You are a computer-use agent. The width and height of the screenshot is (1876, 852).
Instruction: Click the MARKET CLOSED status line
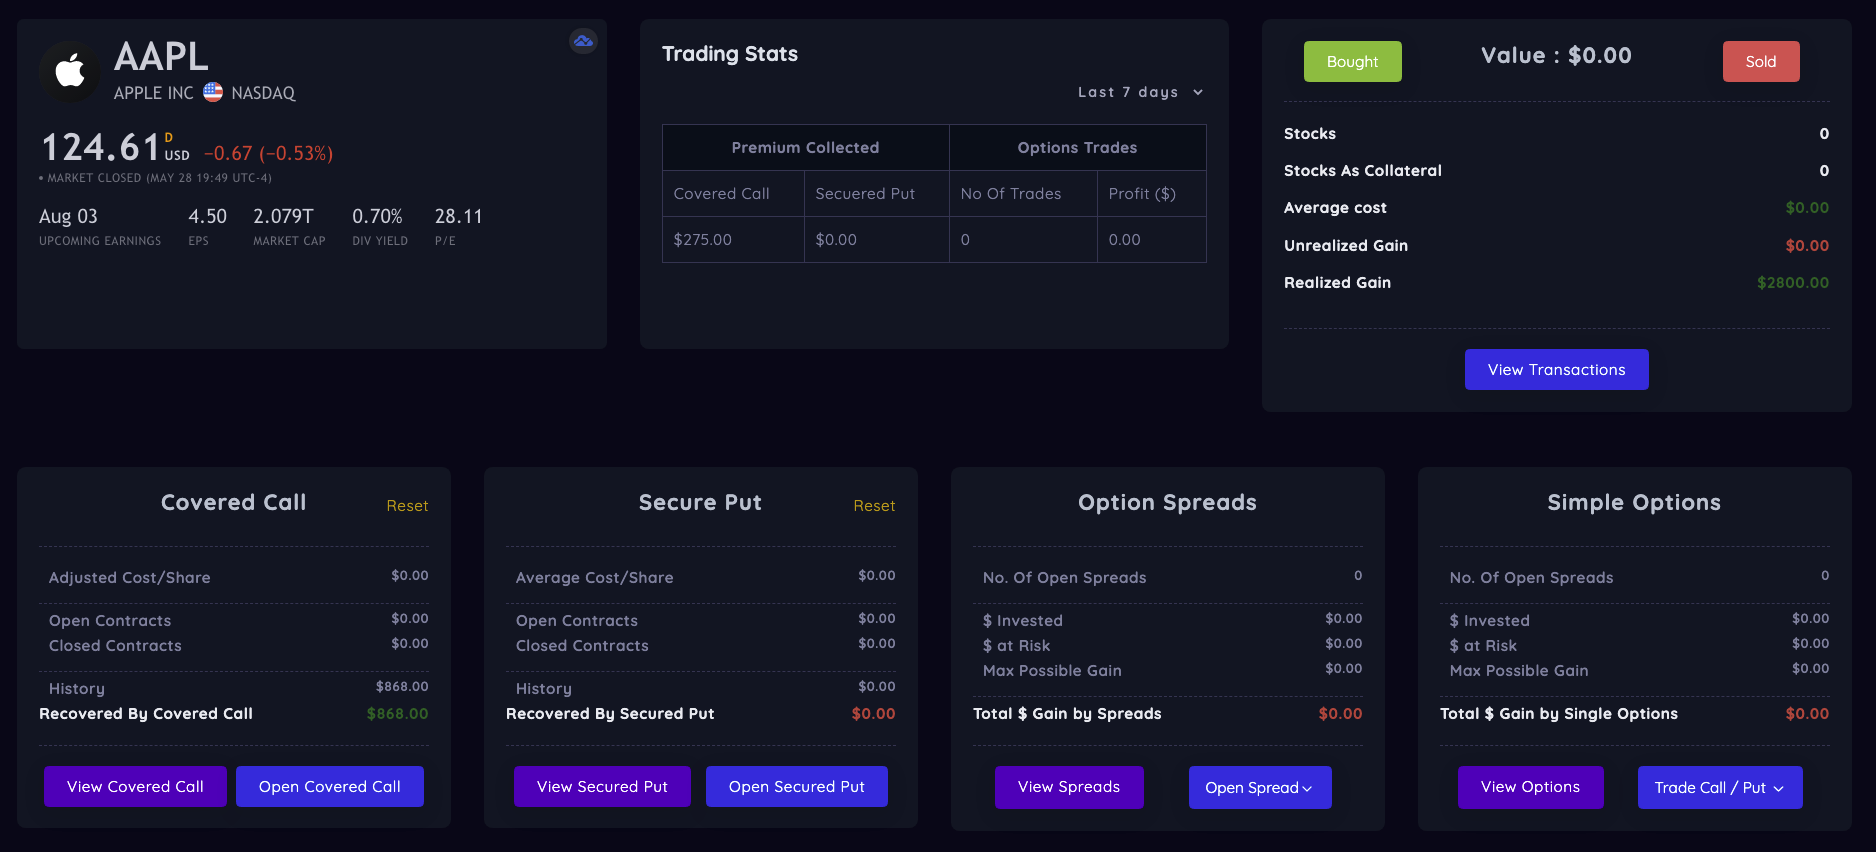(x=155, y=178)
